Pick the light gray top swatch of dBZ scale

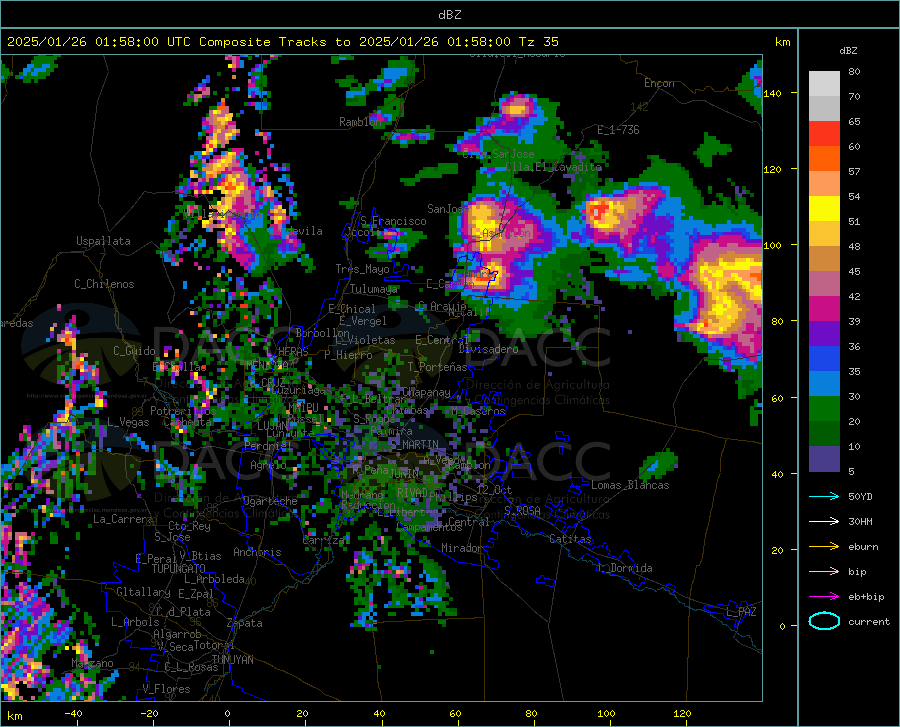[824, 83]
